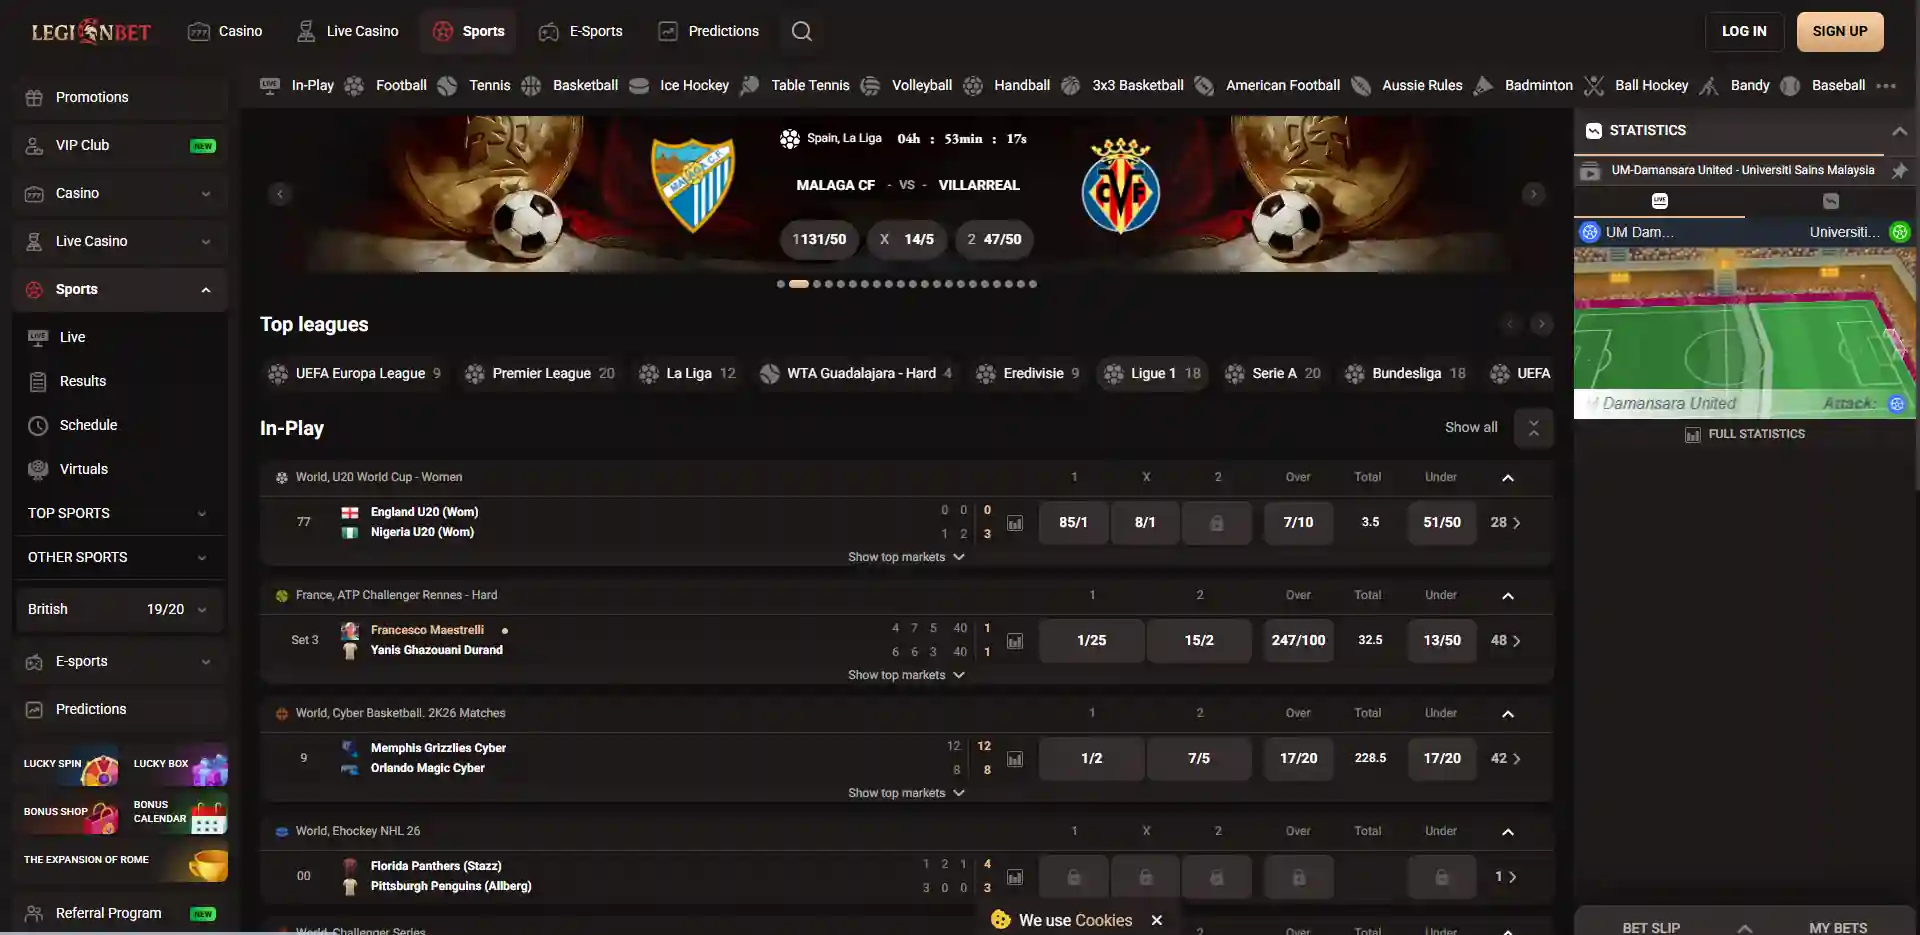
Task: Show more sports with three-dots icon
Action: click(x=1886, y=86)
